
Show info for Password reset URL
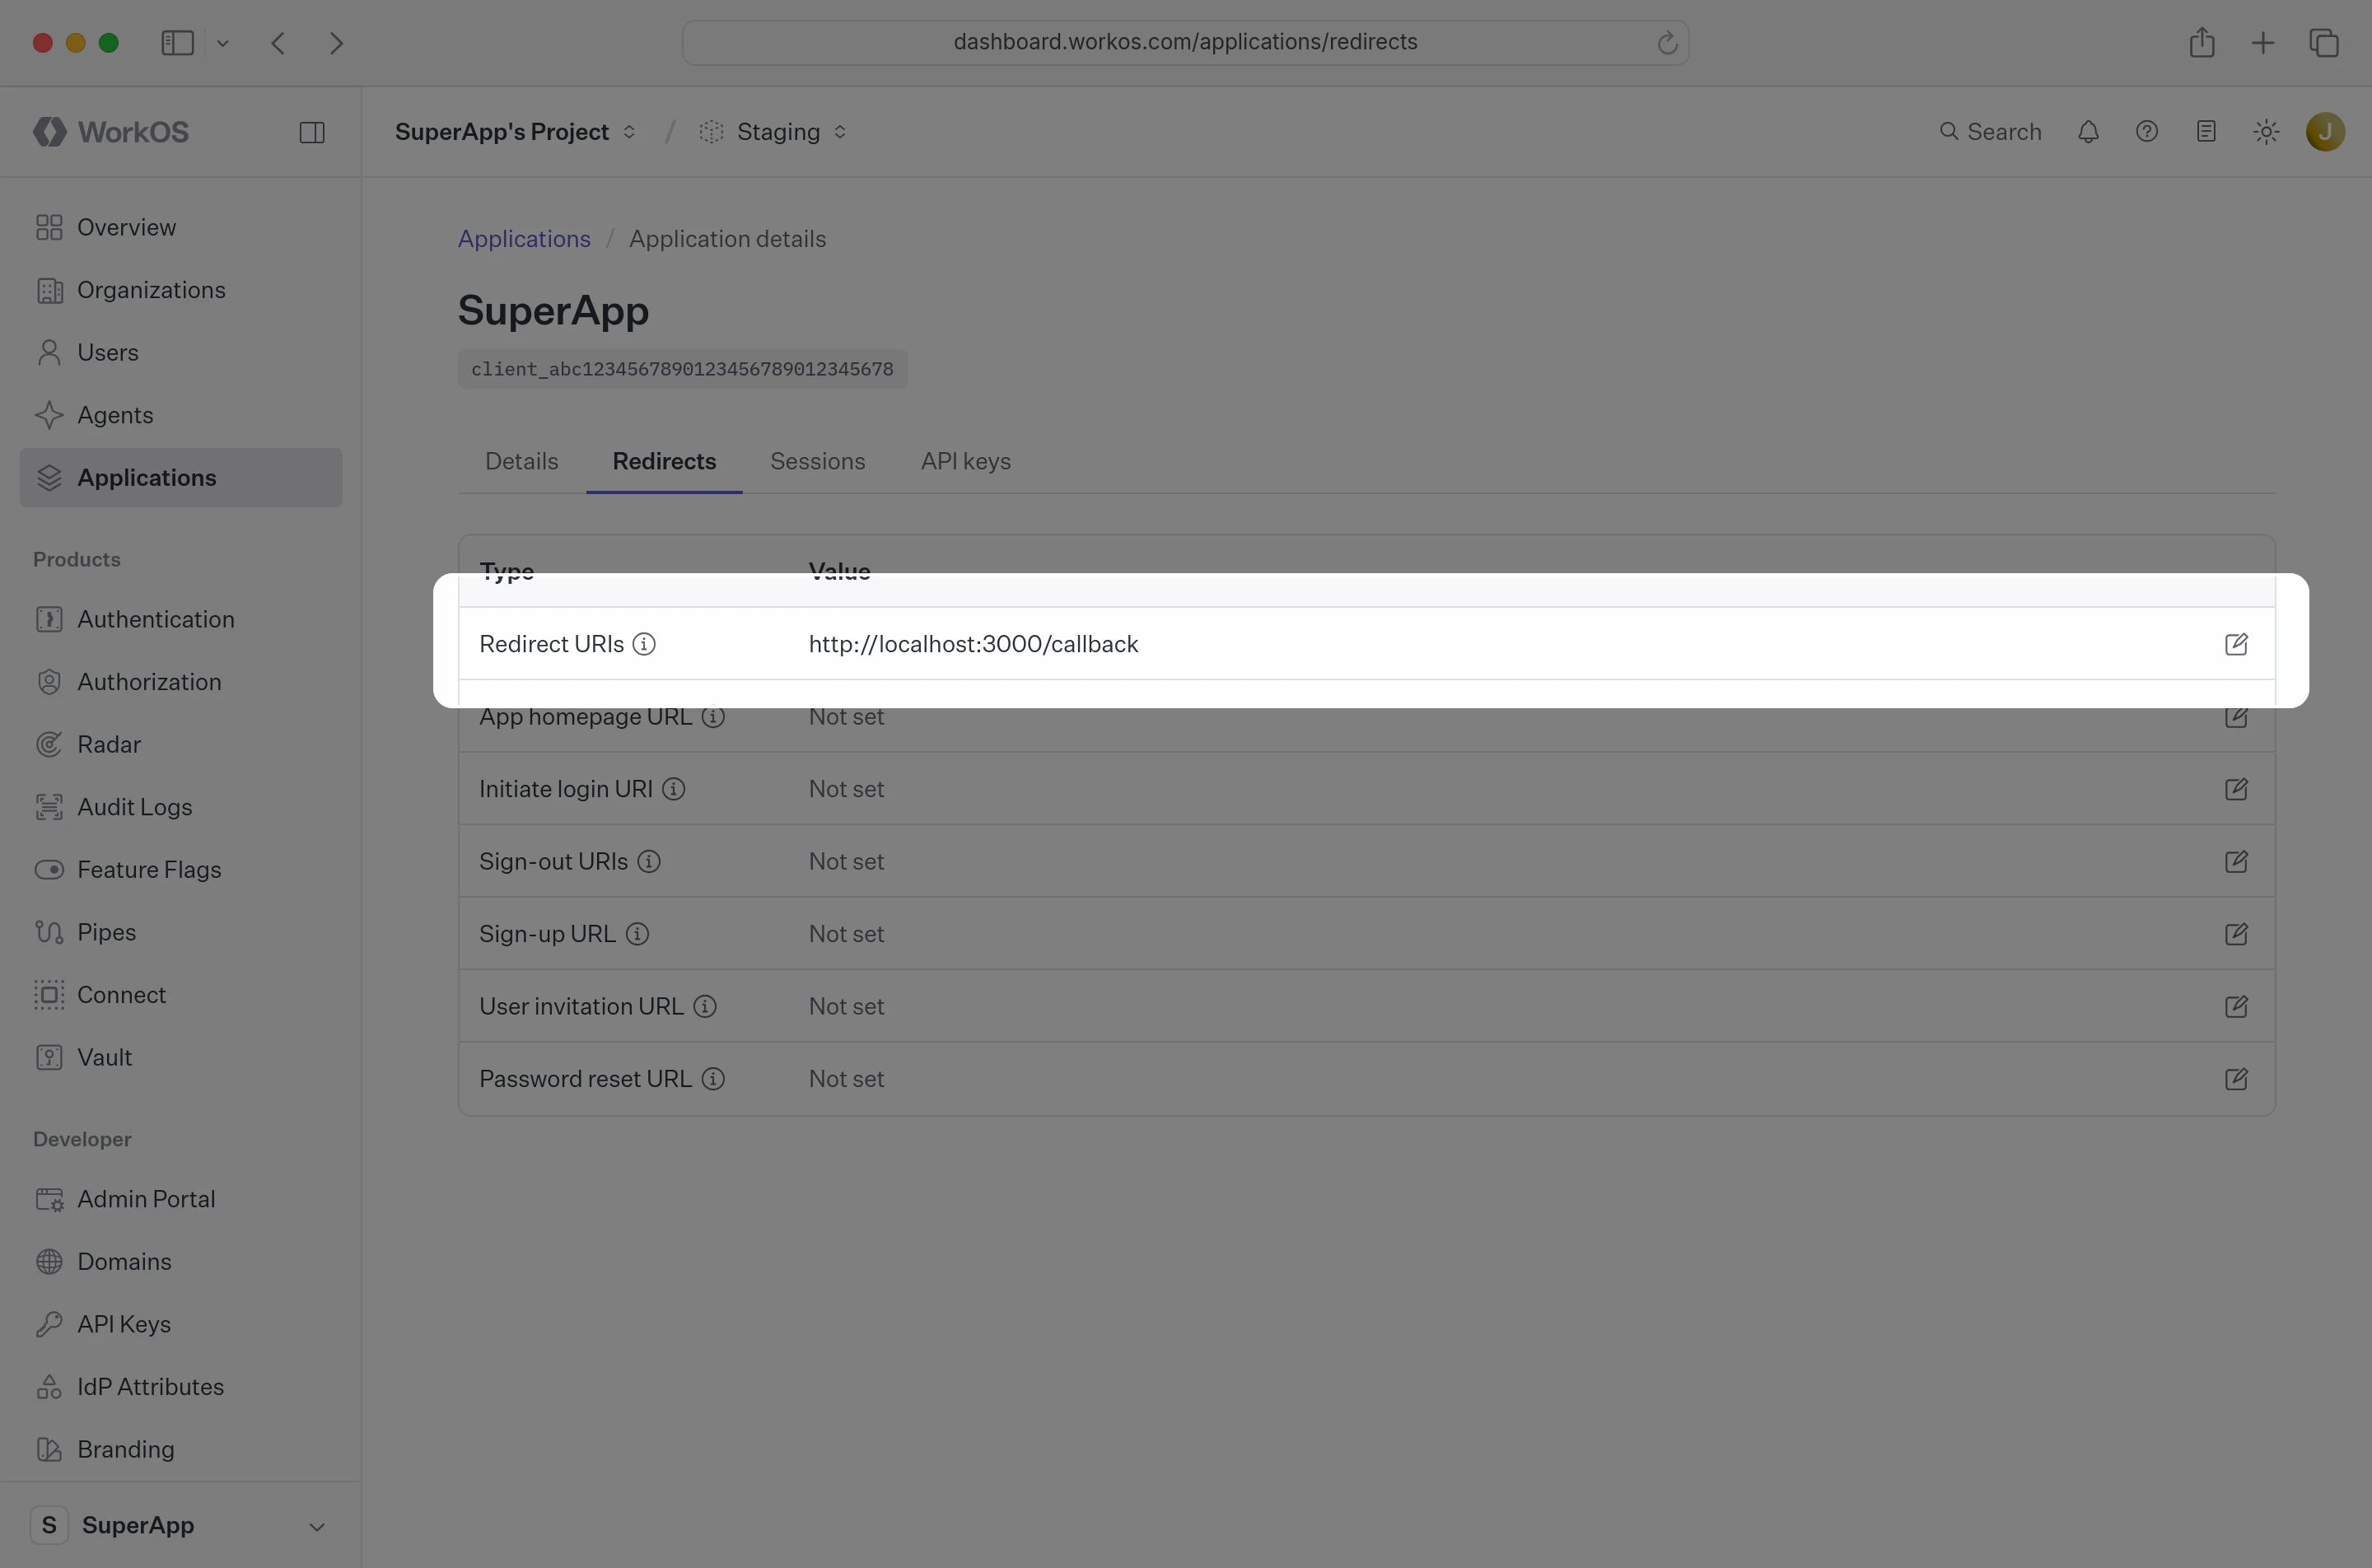[713, 1079]
